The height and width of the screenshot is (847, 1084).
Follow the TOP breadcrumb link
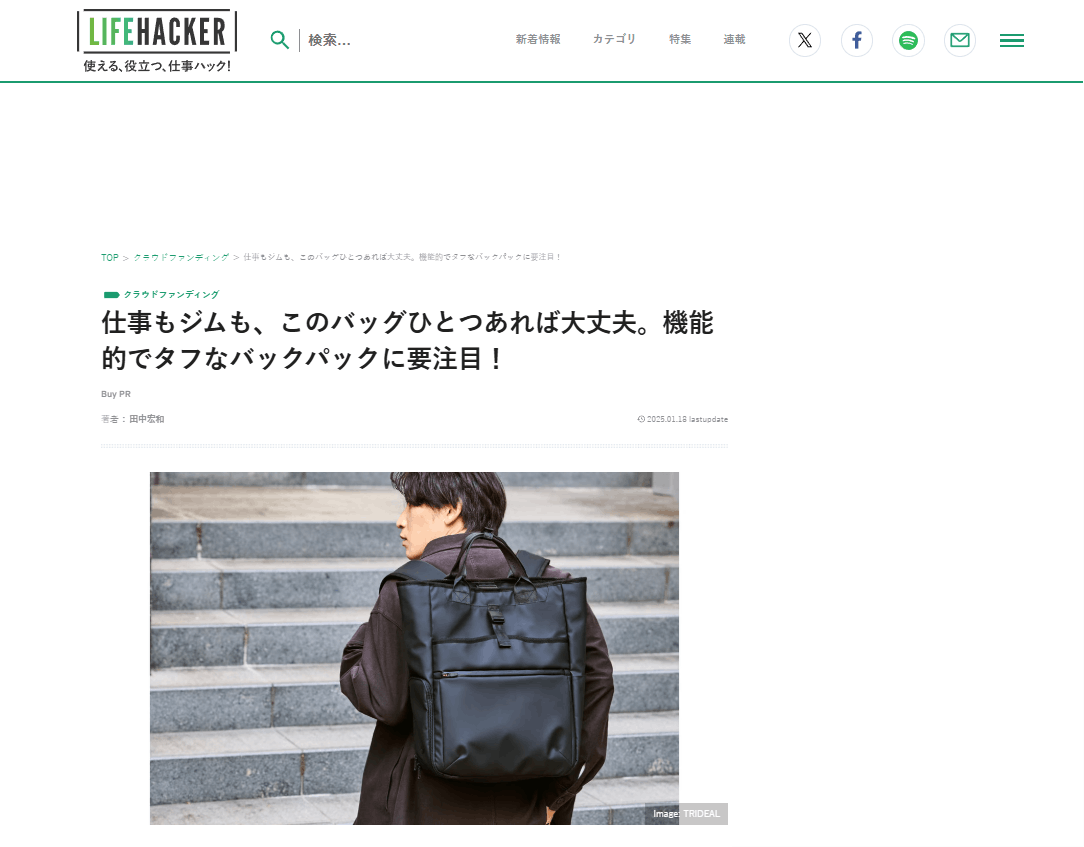110,257
